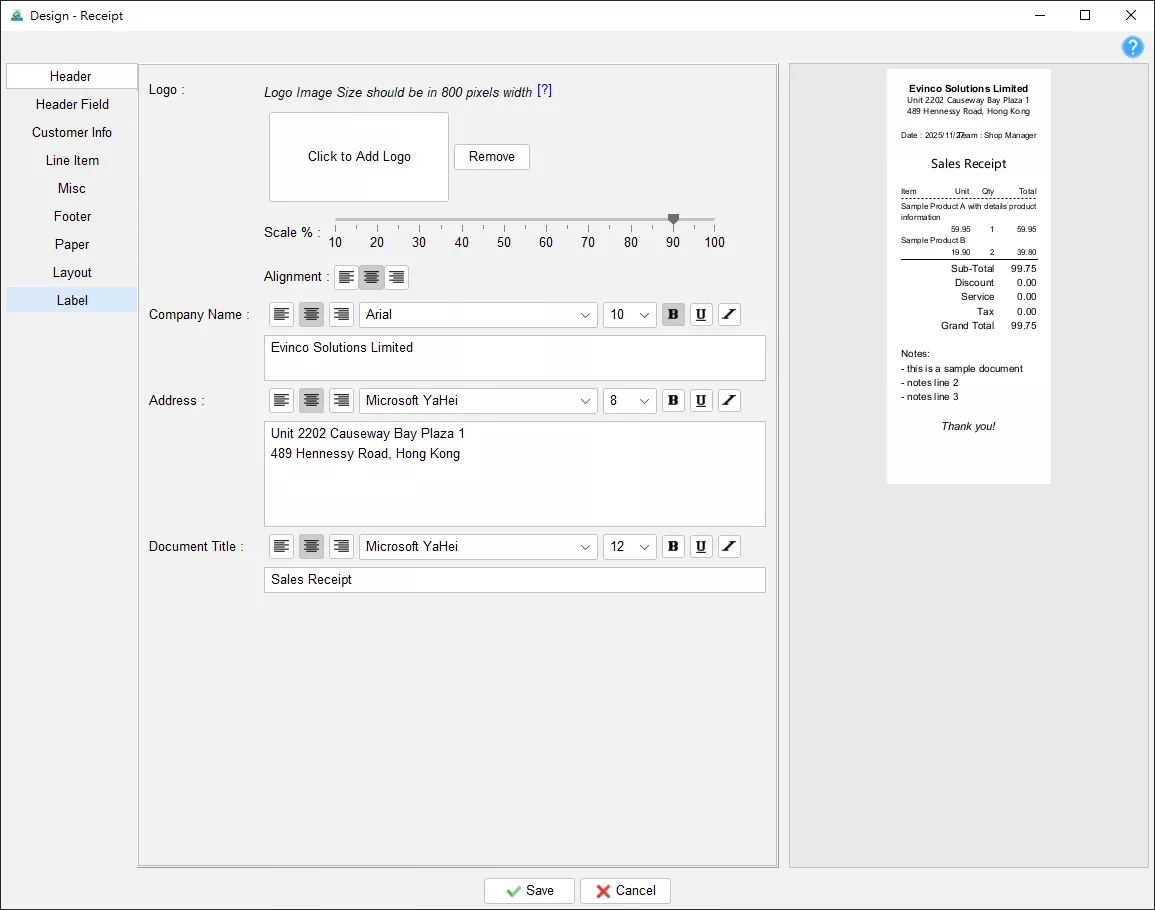Screen dimensions: 1155x910
Task: Right-align the Document Title text
Action: (341, 547)
